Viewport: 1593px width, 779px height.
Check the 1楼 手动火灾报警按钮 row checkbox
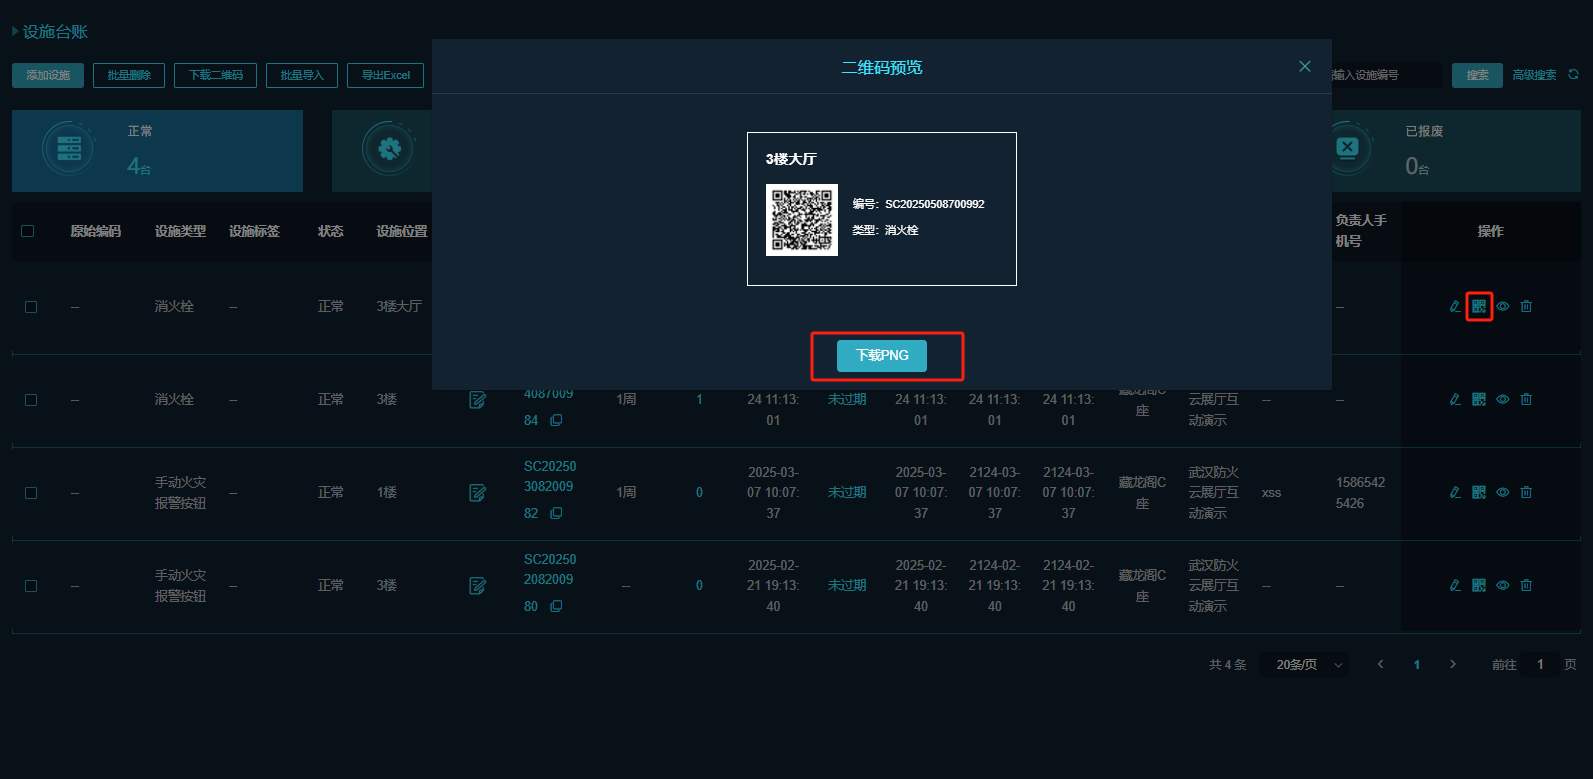[31, 493]
